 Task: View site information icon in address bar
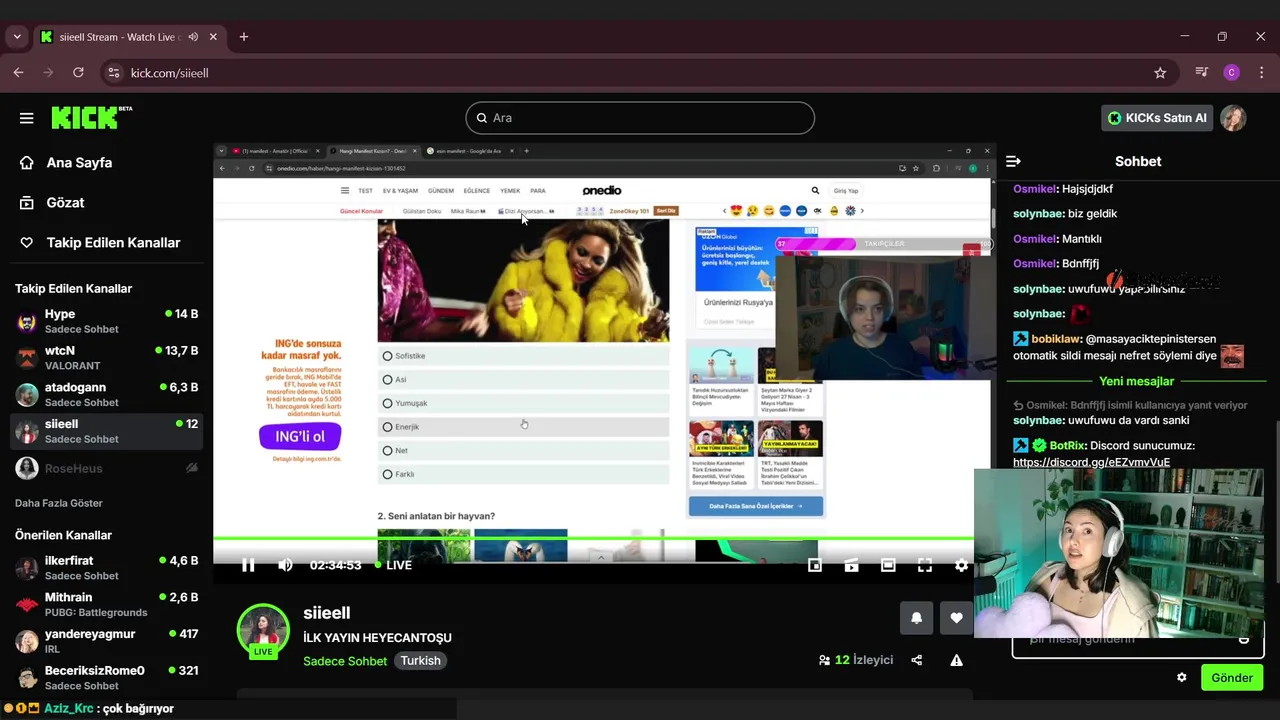tap(114, 73)
